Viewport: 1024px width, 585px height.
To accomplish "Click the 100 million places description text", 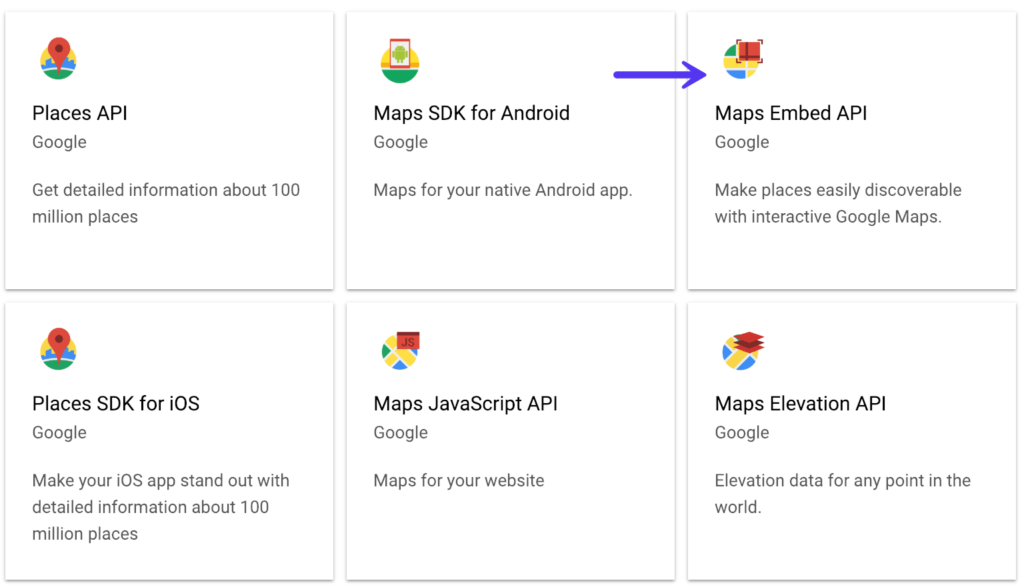I will pyautogui.click(x=166, y=203).
